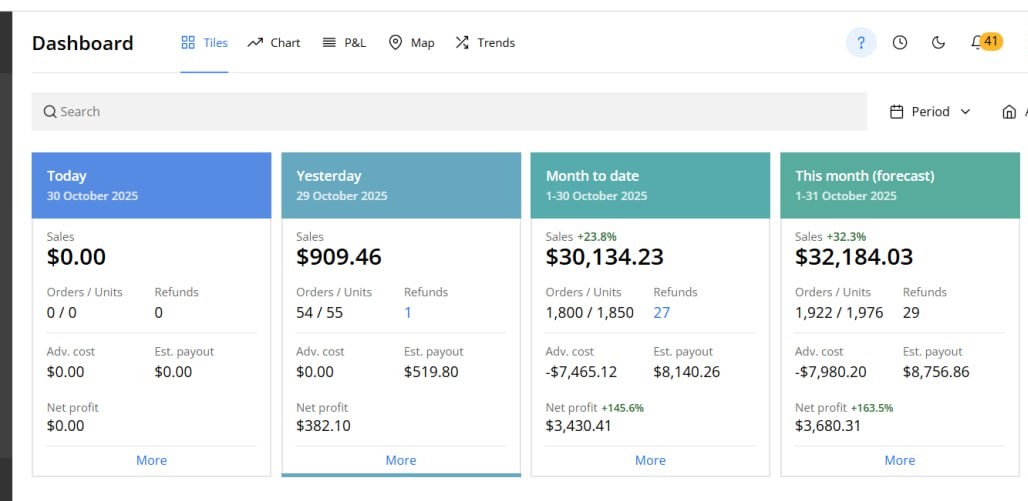The width and height of the screenshot is (1028, 501).
Task: Click the help question mark icon
Action: 860,43
